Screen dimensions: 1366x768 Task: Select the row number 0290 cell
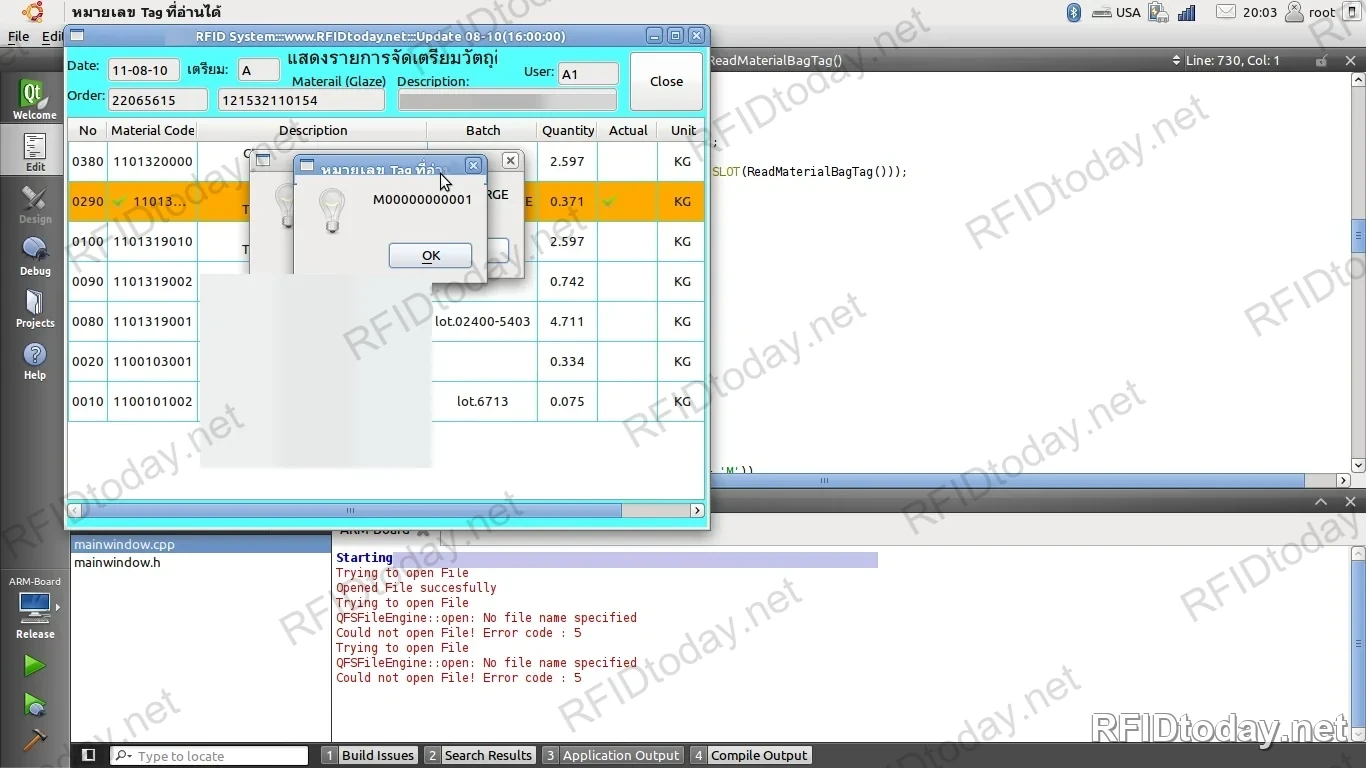click(88, 201)
